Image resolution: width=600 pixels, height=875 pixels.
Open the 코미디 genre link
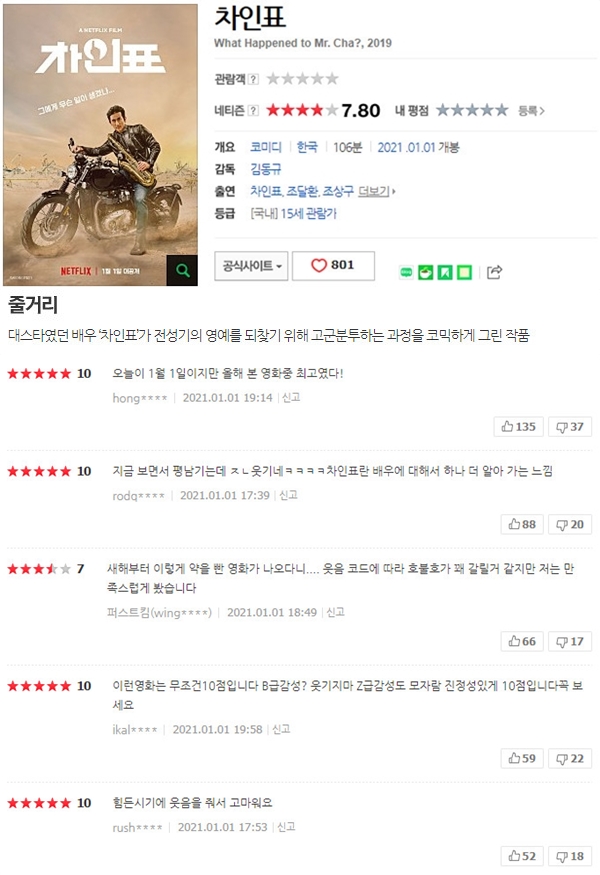(266, 147)
